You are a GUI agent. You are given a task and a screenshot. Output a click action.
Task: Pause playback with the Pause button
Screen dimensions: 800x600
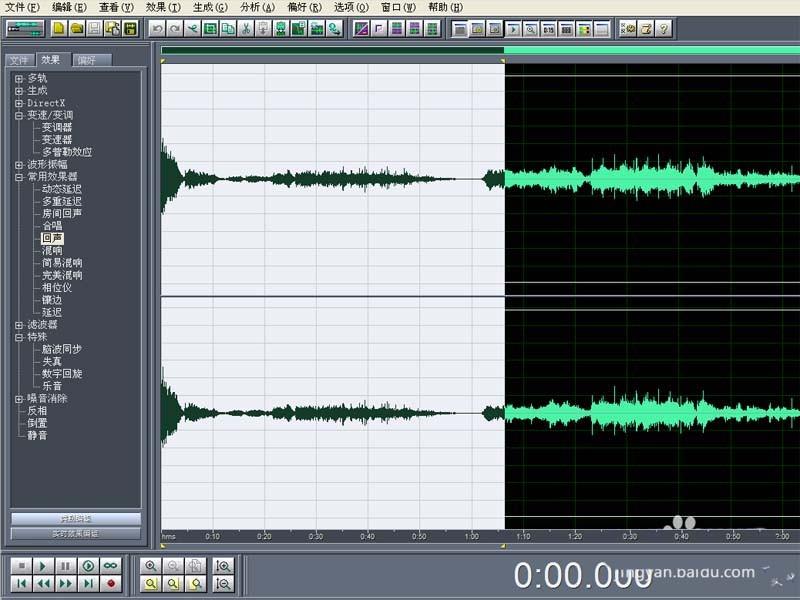point(67,566)
